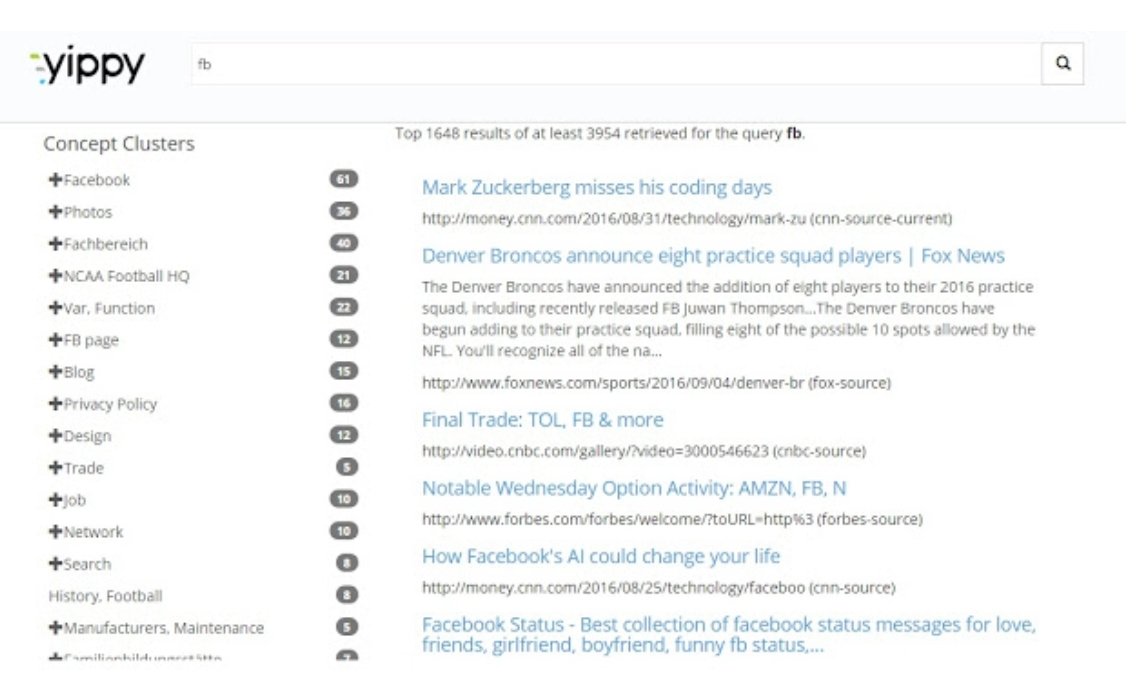Viewport: 1143px width, 690px height.
Task: Click the 8 badge for History, Football
Action: click(347, 595)
